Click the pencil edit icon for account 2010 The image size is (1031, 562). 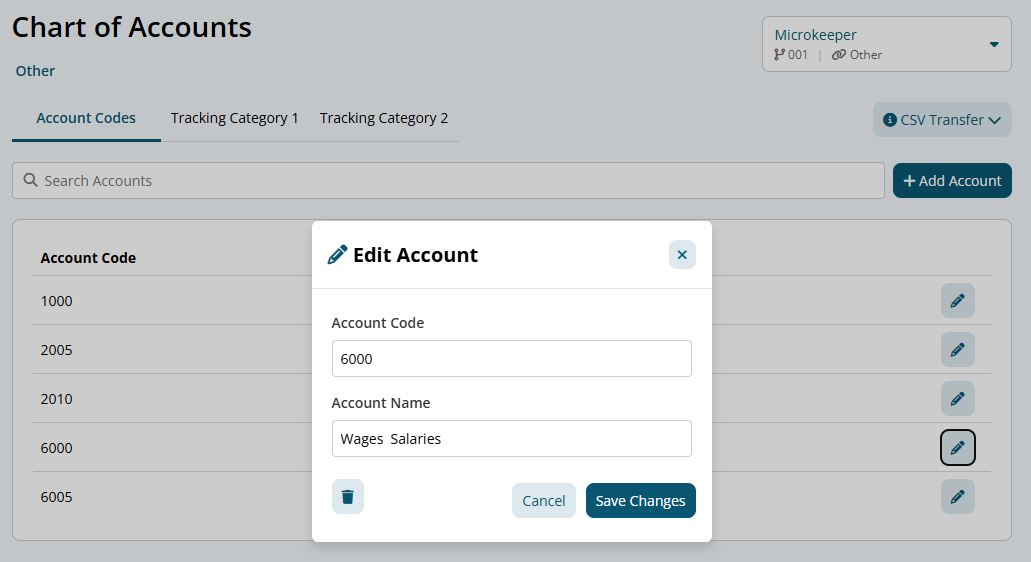click(x=957, y=398)
